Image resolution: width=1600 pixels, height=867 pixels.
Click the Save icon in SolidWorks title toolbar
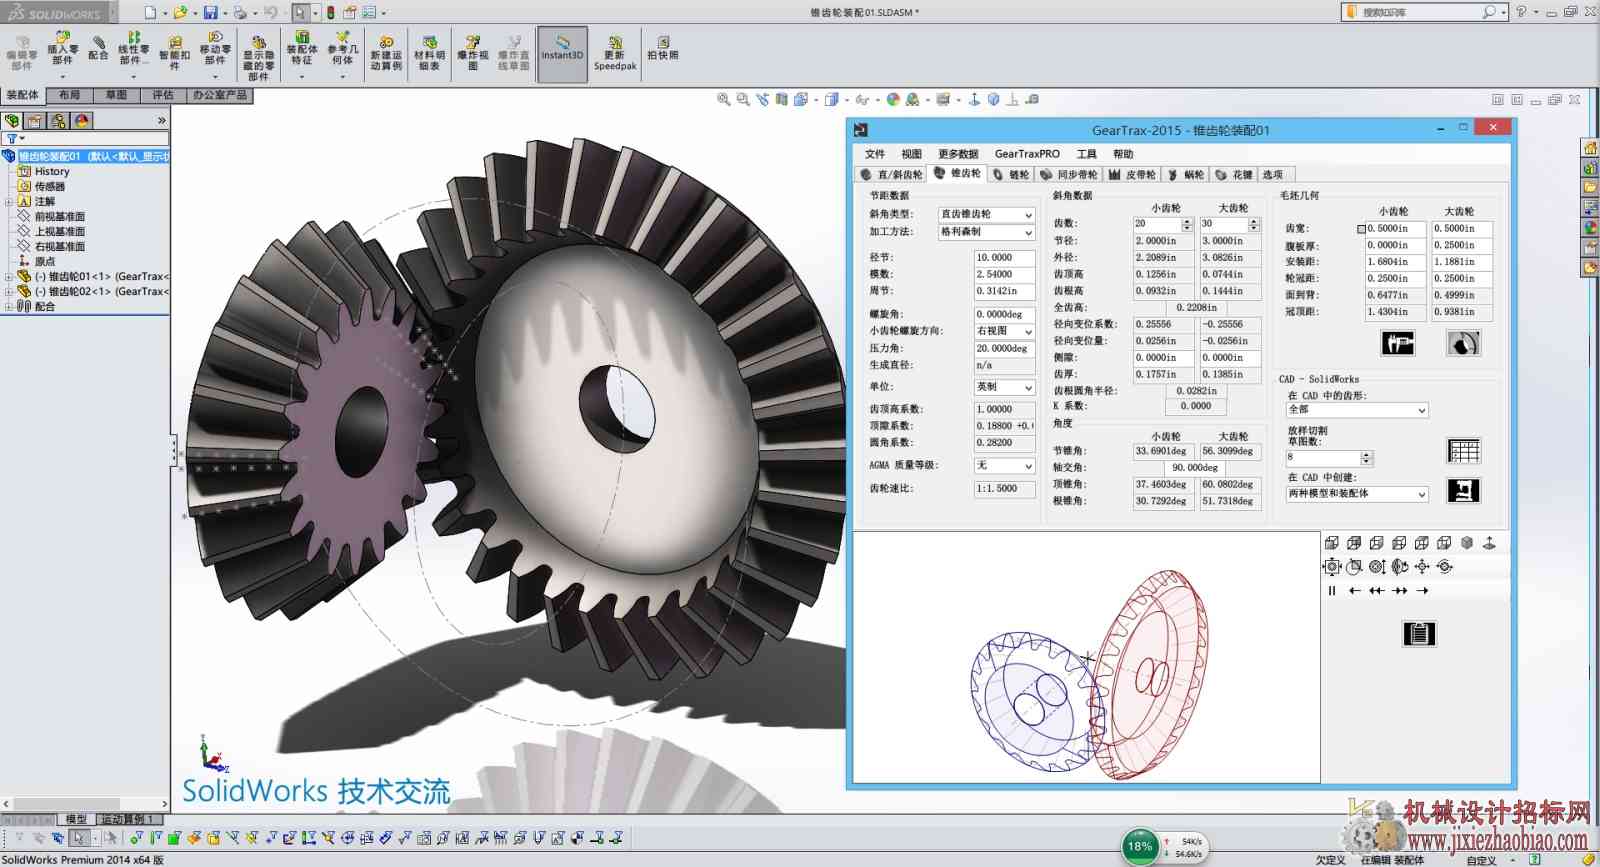click(210, 12)
